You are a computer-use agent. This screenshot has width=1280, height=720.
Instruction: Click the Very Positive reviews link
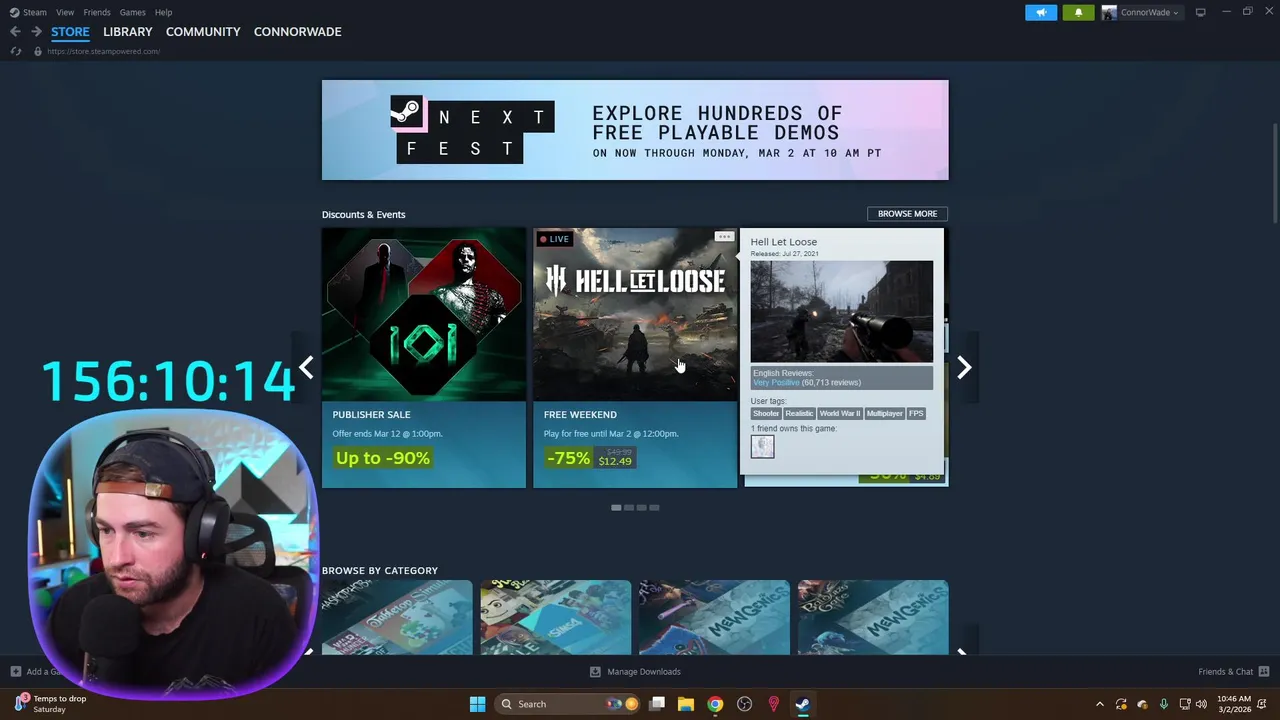(776, 383)
